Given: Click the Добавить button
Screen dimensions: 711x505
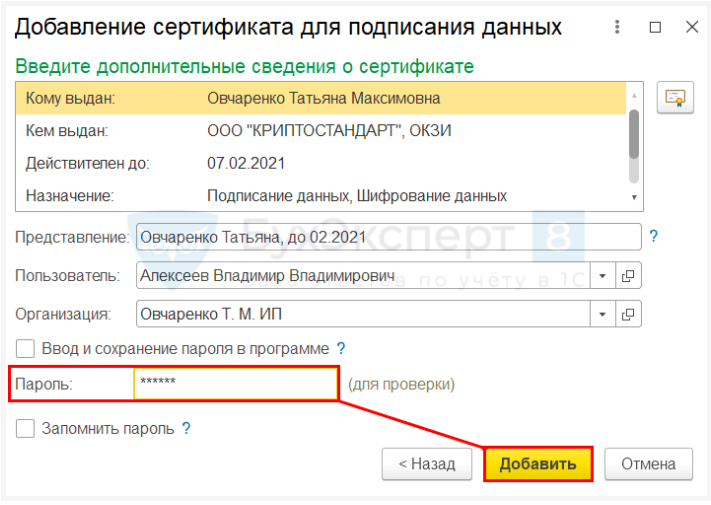Looking at the screenshot, I should [x=538, y=464].
